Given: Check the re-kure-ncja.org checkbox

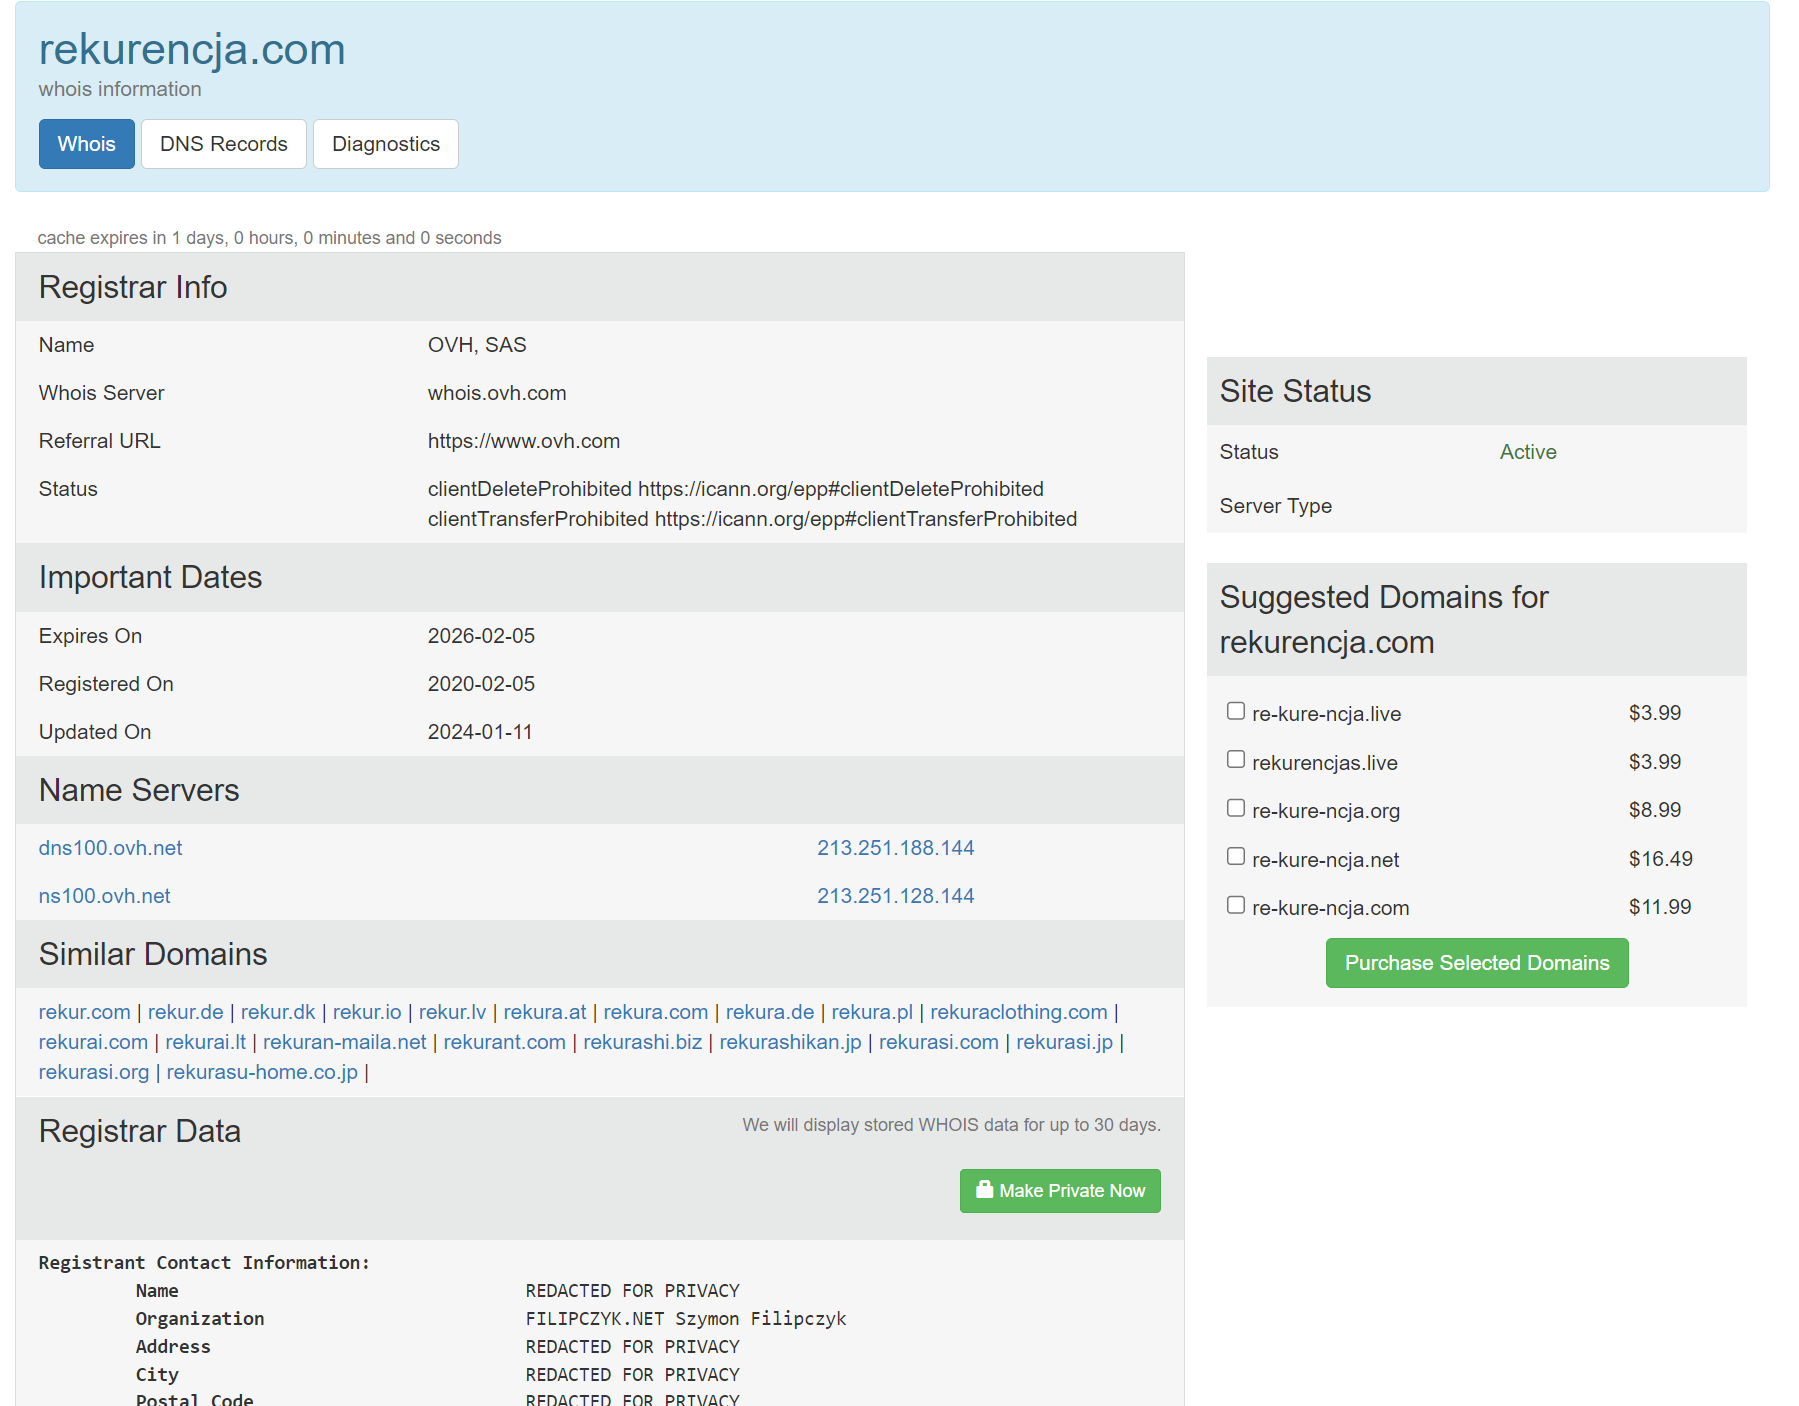Looking at the screenshot, I should point(1236,808).
